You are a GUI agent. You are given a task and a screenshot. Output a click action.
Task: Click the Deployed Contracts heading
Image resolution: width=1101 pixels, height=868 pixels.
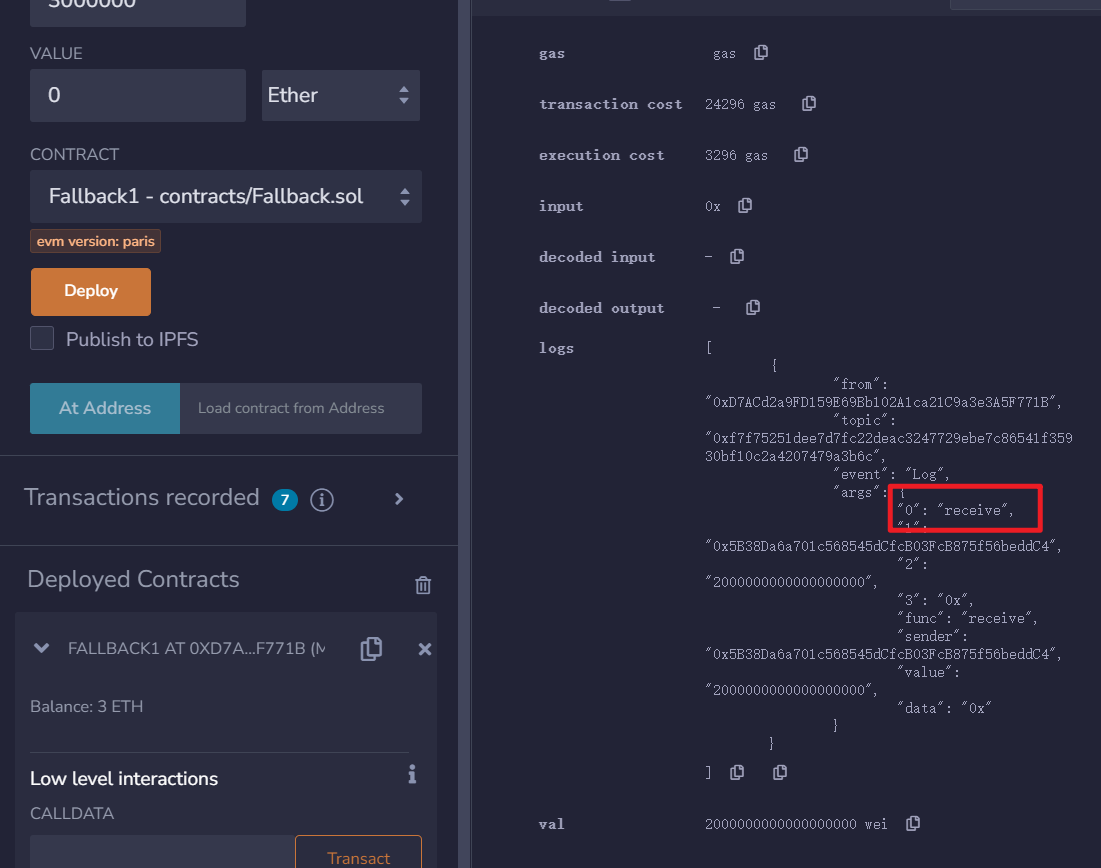(x=133, y=579)
